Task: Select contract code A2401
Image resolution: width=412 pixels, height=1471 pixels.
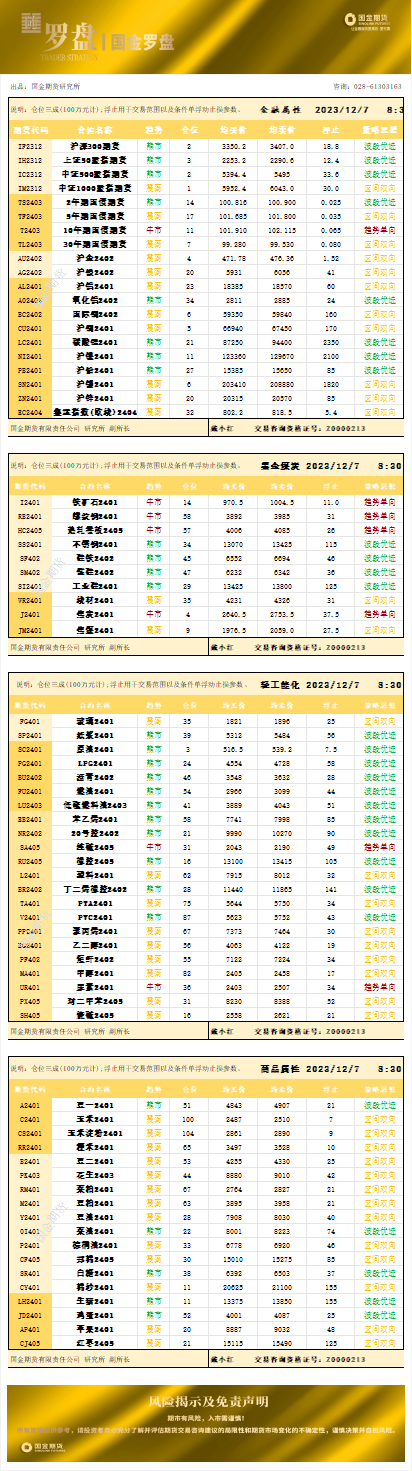Action: [x=30, y=1106]
